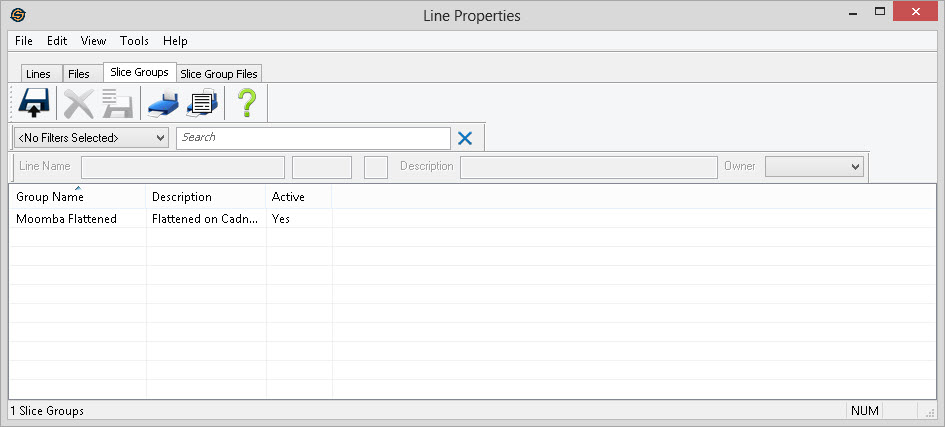The width and height of the screenshot is (945, 427).
Task: Click the application logo in title bar
Action: coord(18,15)
